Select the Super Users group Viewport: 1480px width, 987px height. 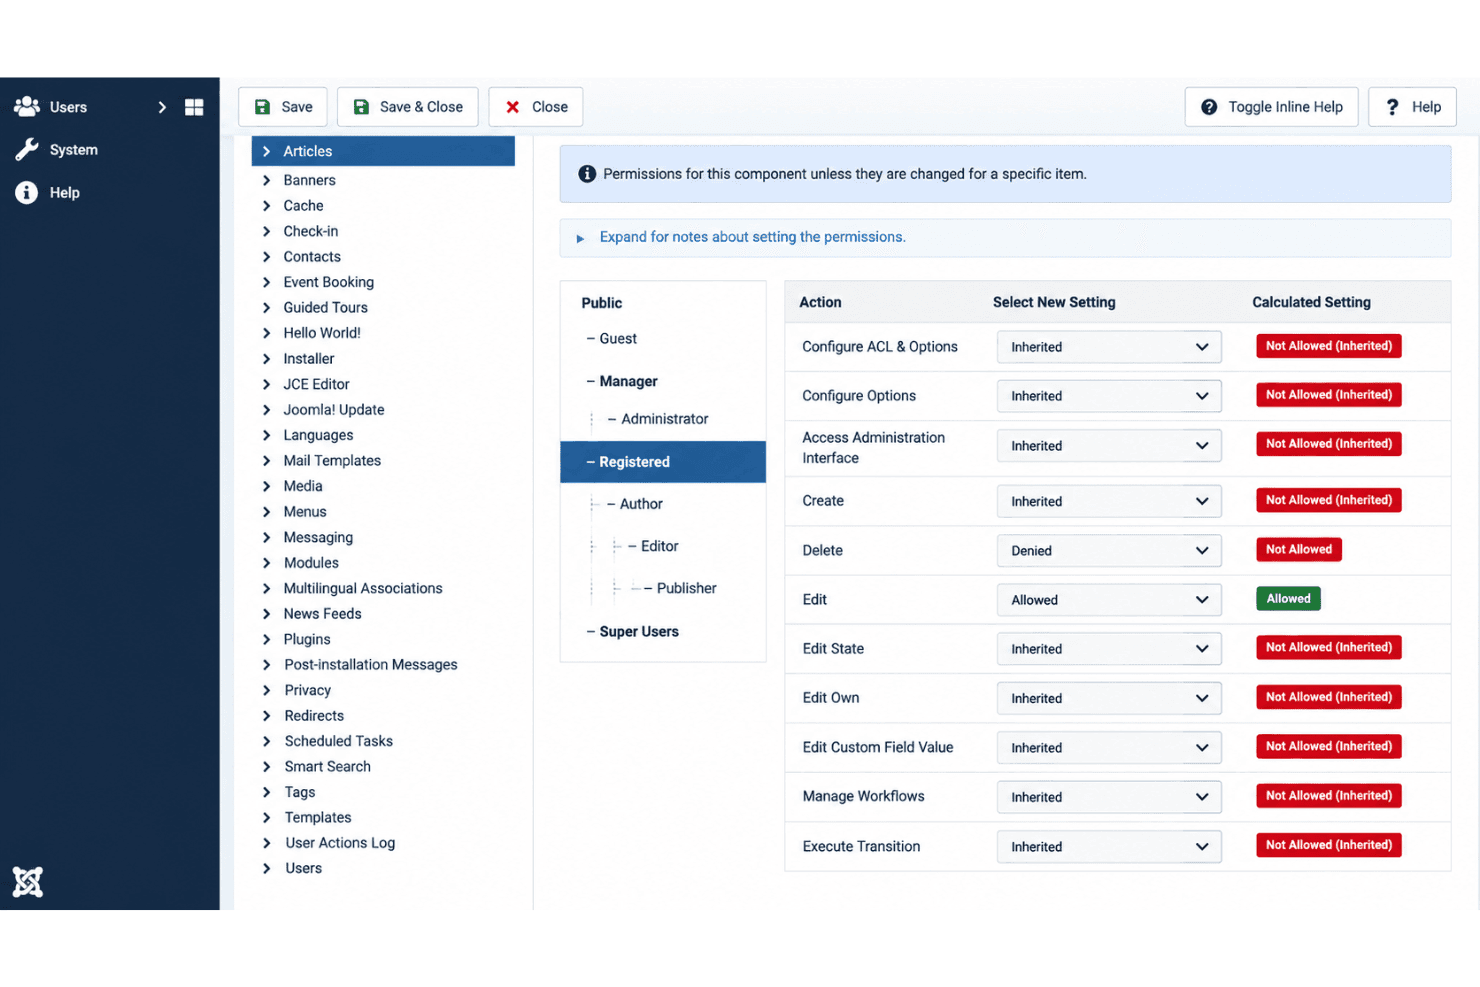coord(638,631)
